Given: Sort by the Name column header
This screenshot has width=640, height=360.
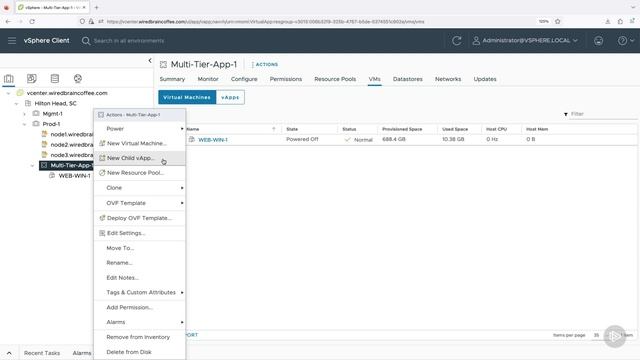Looking at the screenshot, I should [193, 129].
